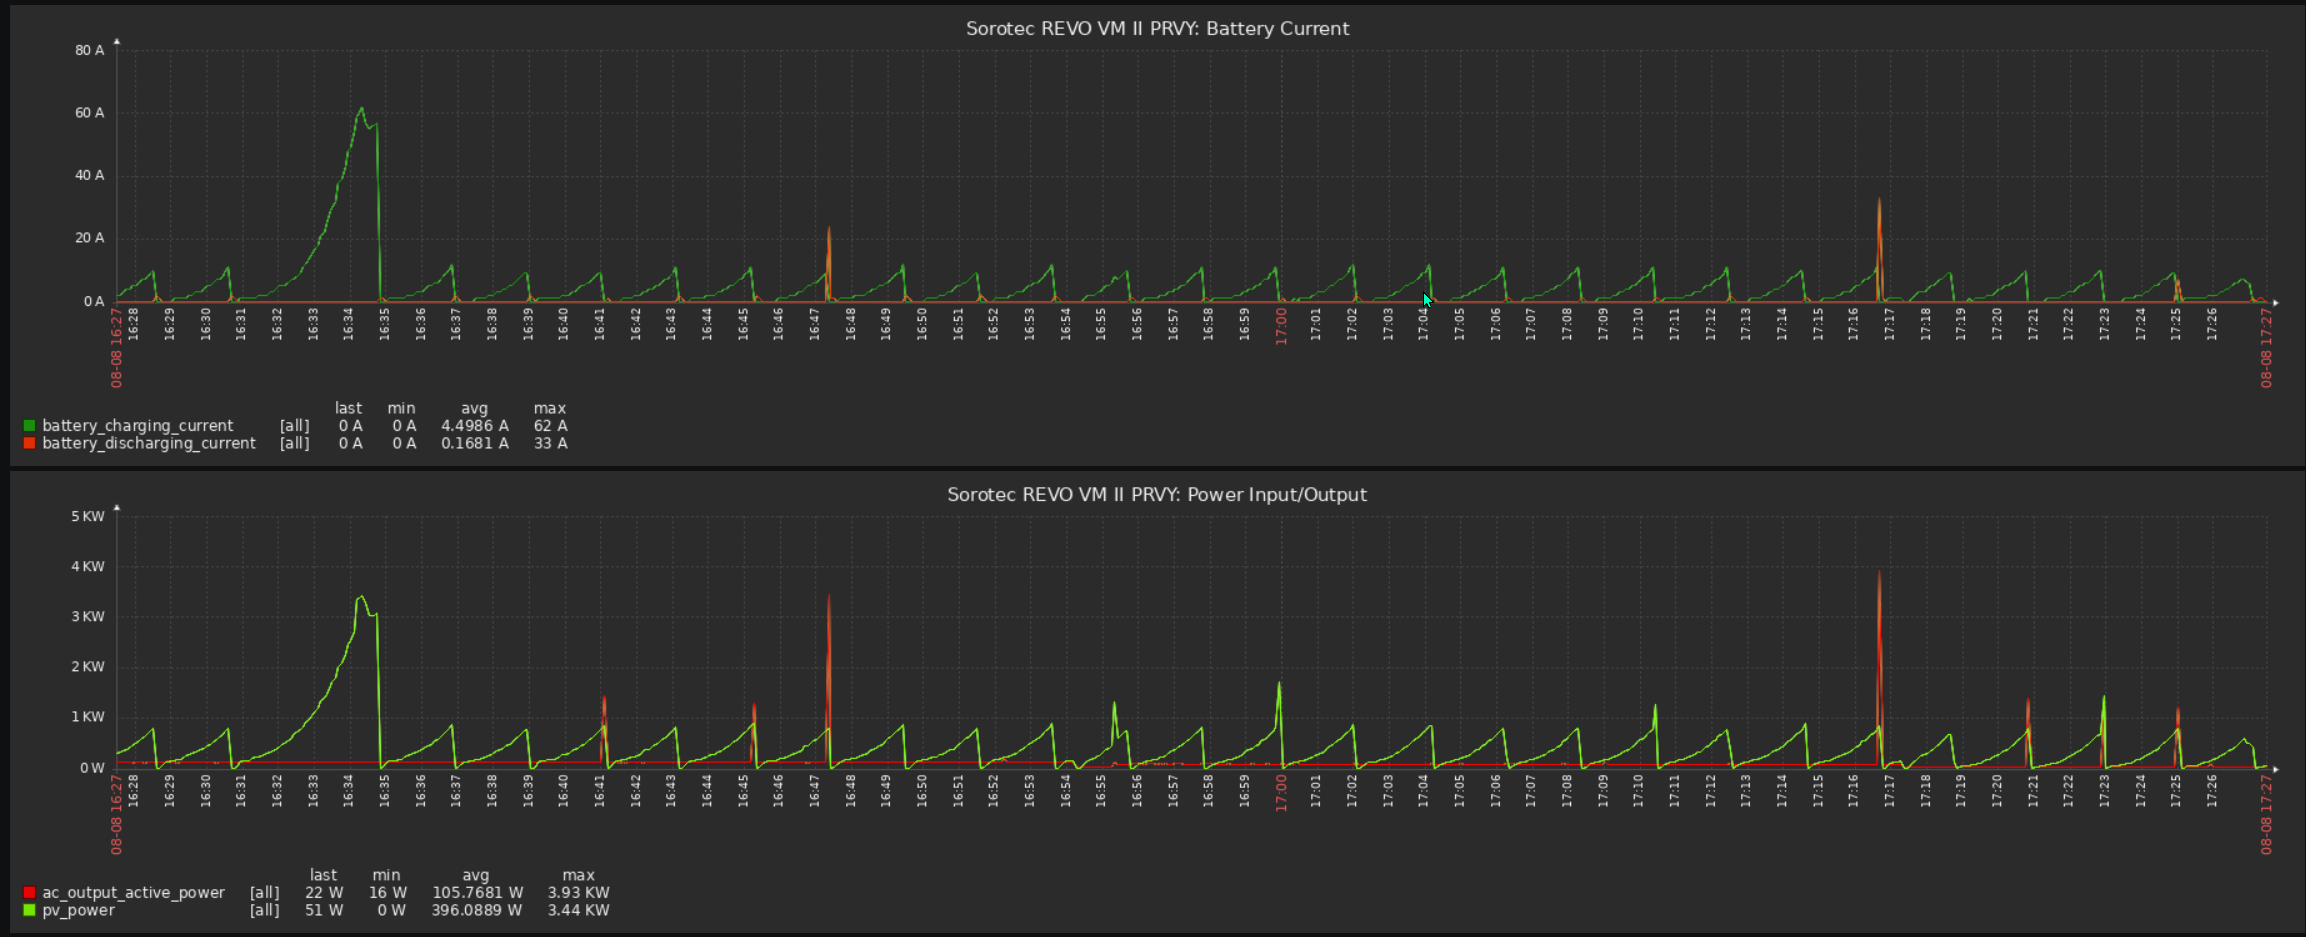Click the 3 KW y-axis label
Screen dimensions: 2306x937
[x=87, y=616]
